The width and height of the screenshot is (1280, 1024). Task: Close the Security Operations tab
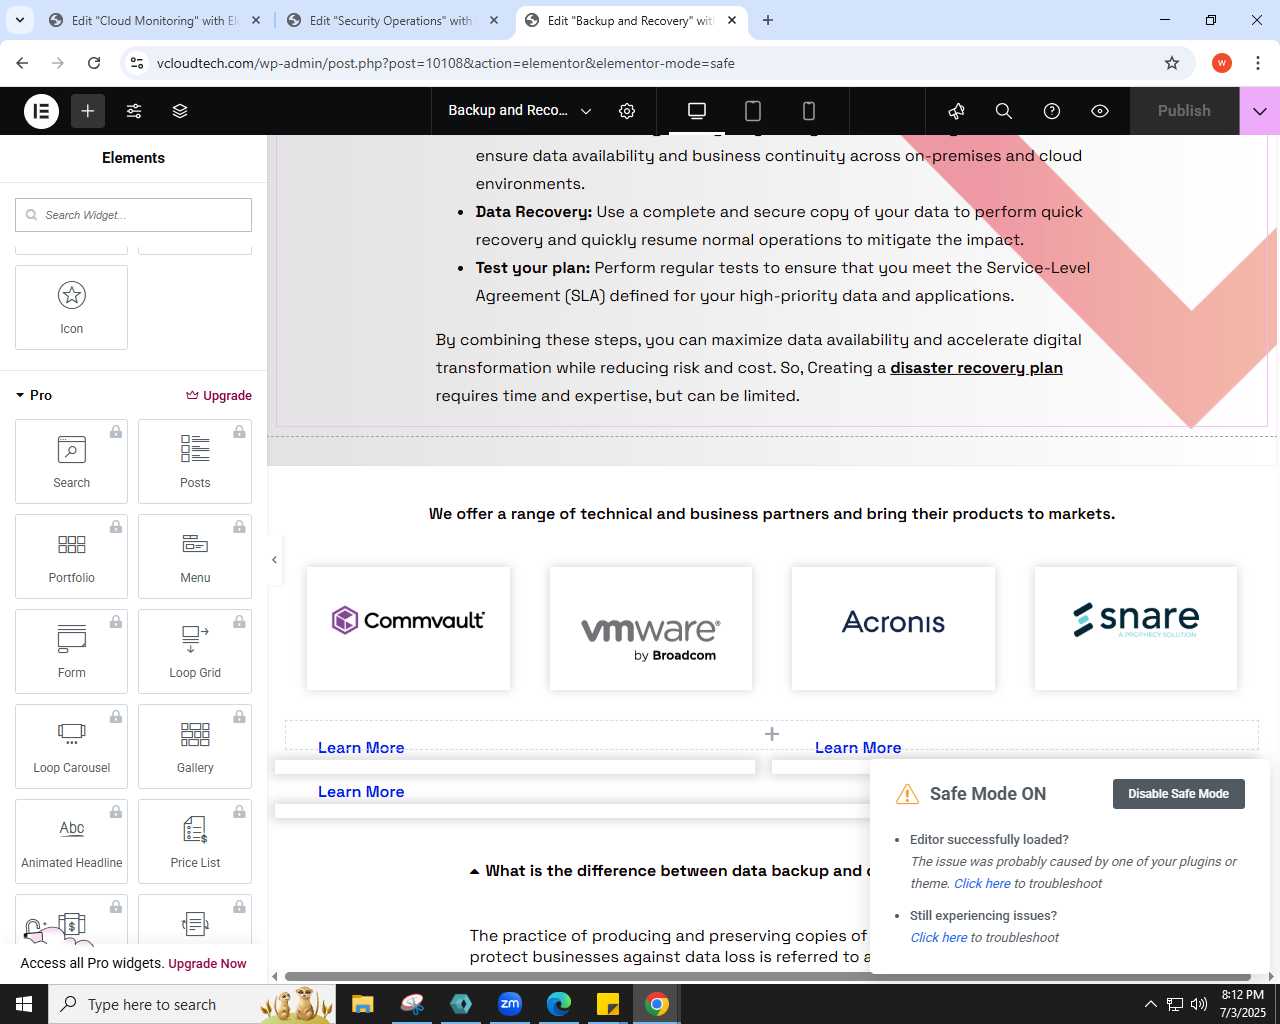494,20
